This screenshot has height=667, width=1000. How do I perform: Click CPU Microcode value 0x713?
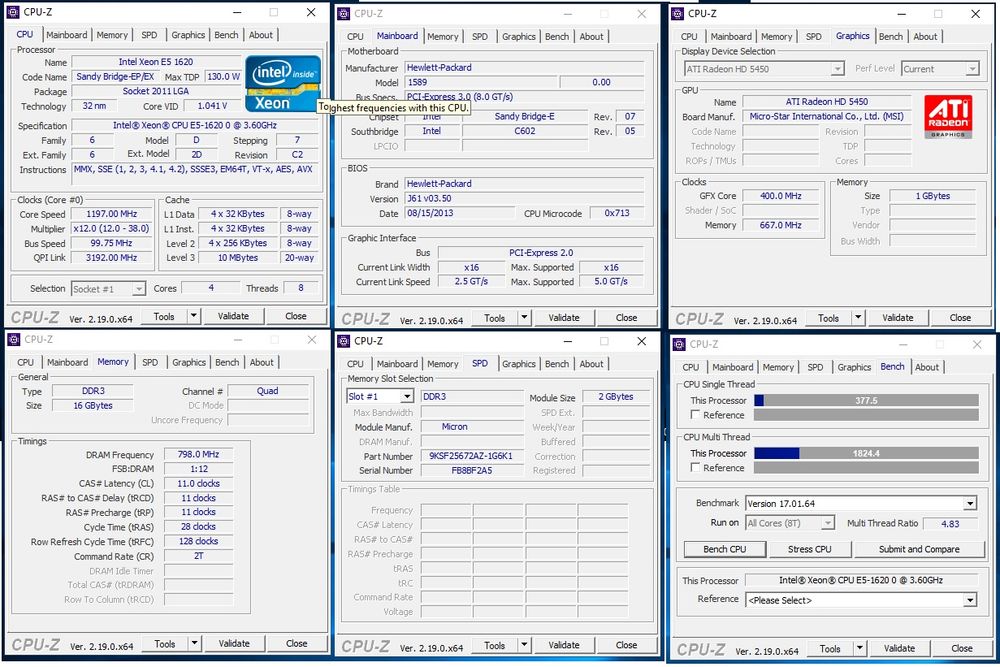coord(617,213)
